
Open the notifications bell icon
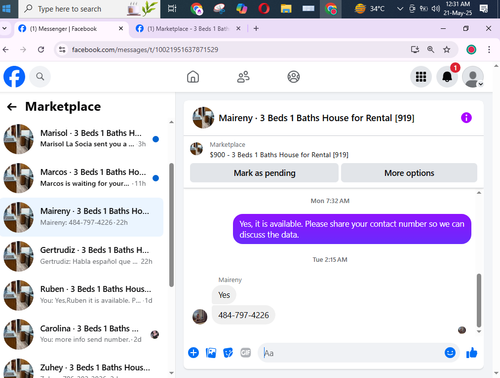[447, 77]
